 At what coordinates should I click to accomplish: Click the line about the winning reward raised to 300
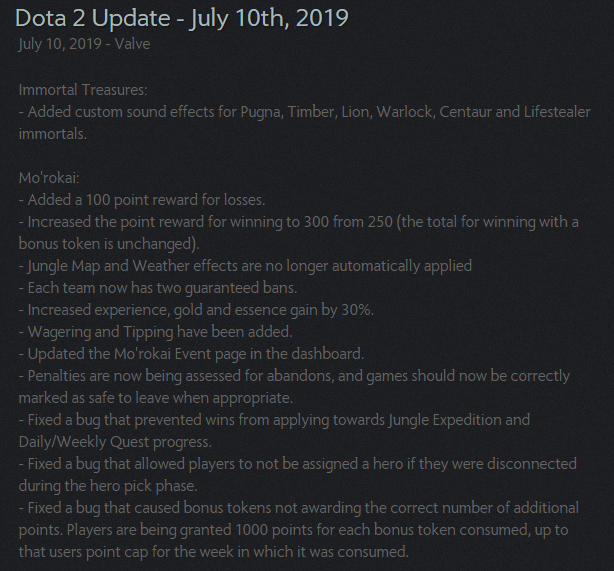click(x=299, y=222)
